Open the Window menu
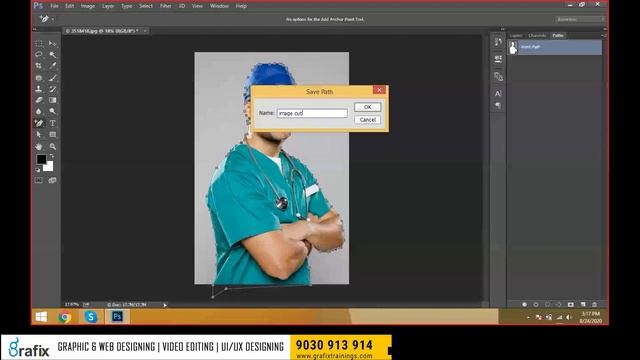Screen dimensions: 640x360 pos(219,6)
